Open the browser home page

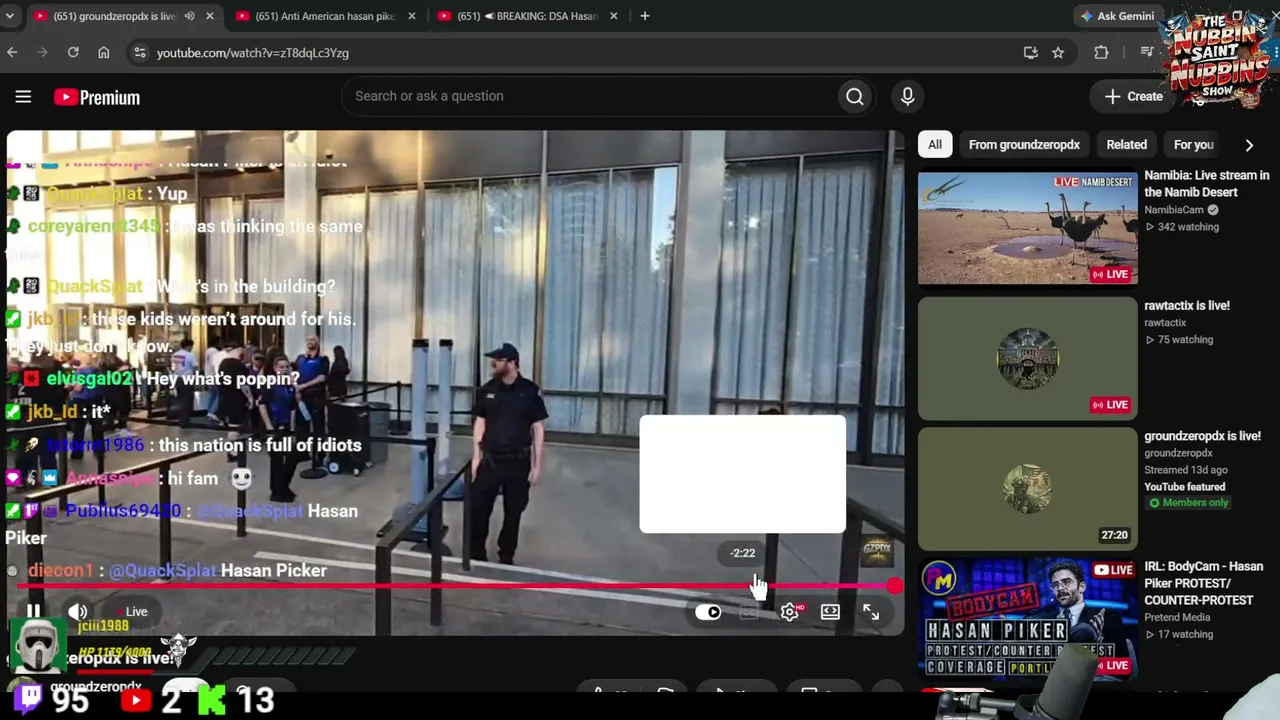[x=104, y=52]
